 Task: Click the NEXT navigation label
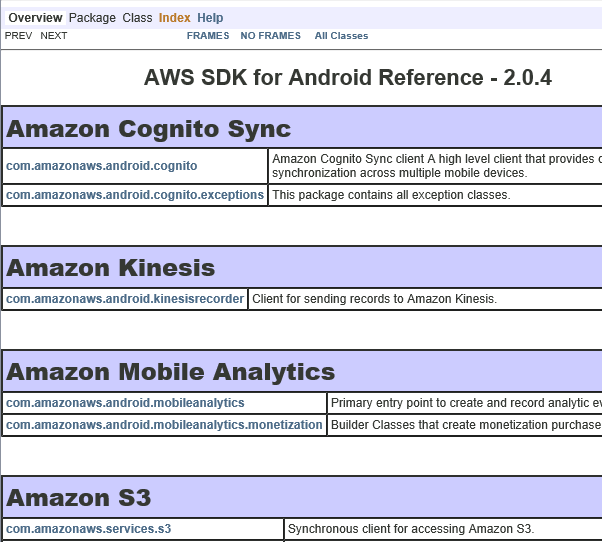(x=54, y=36)
